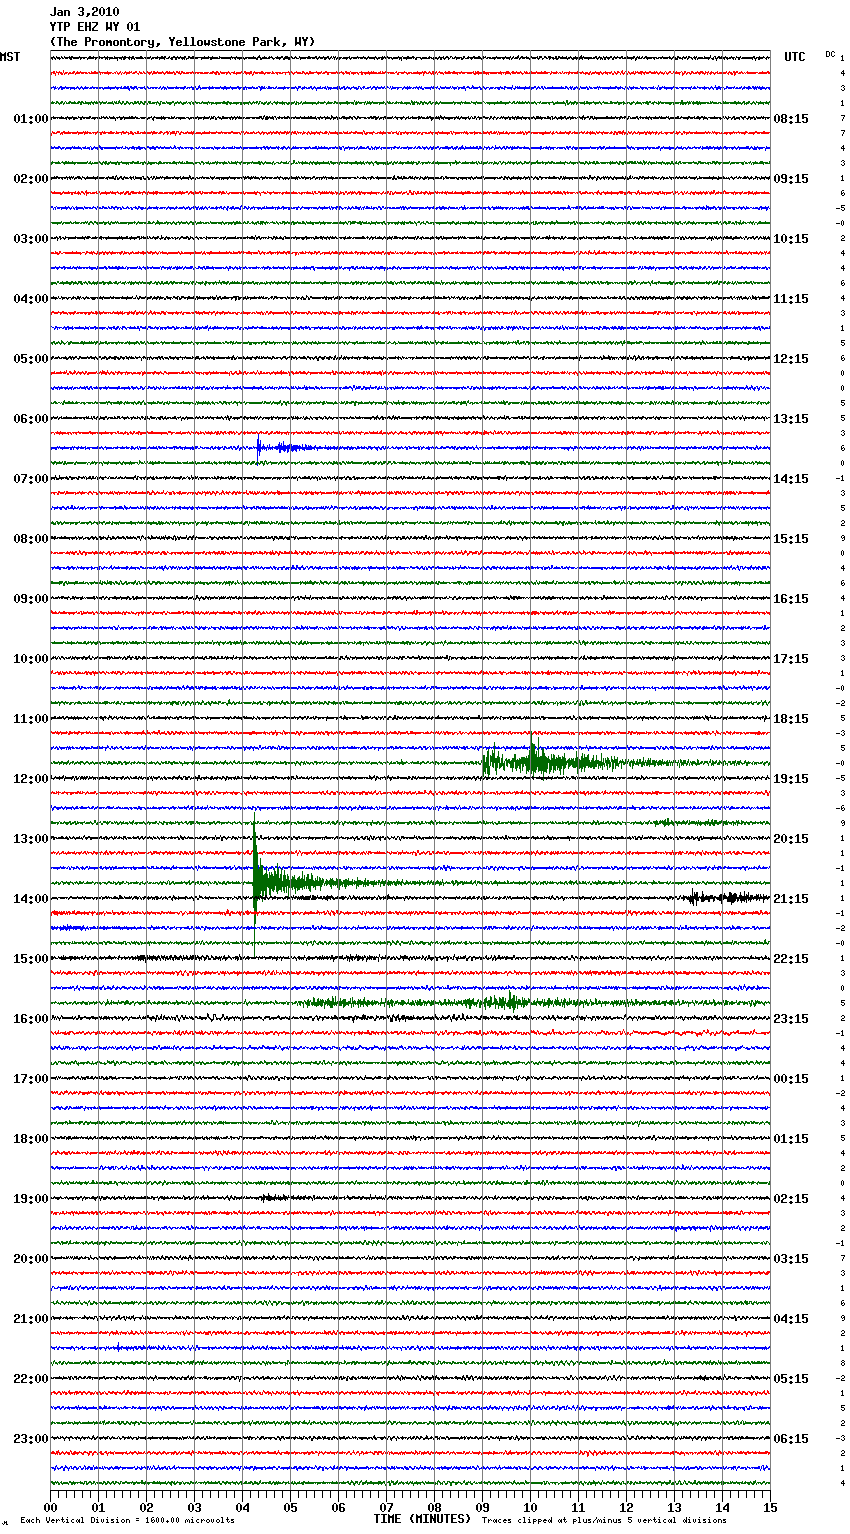The height and width of the screenshot is (1534, 850).
Task: Select the 20:00 MST time label
Action: pos(31,1259)
